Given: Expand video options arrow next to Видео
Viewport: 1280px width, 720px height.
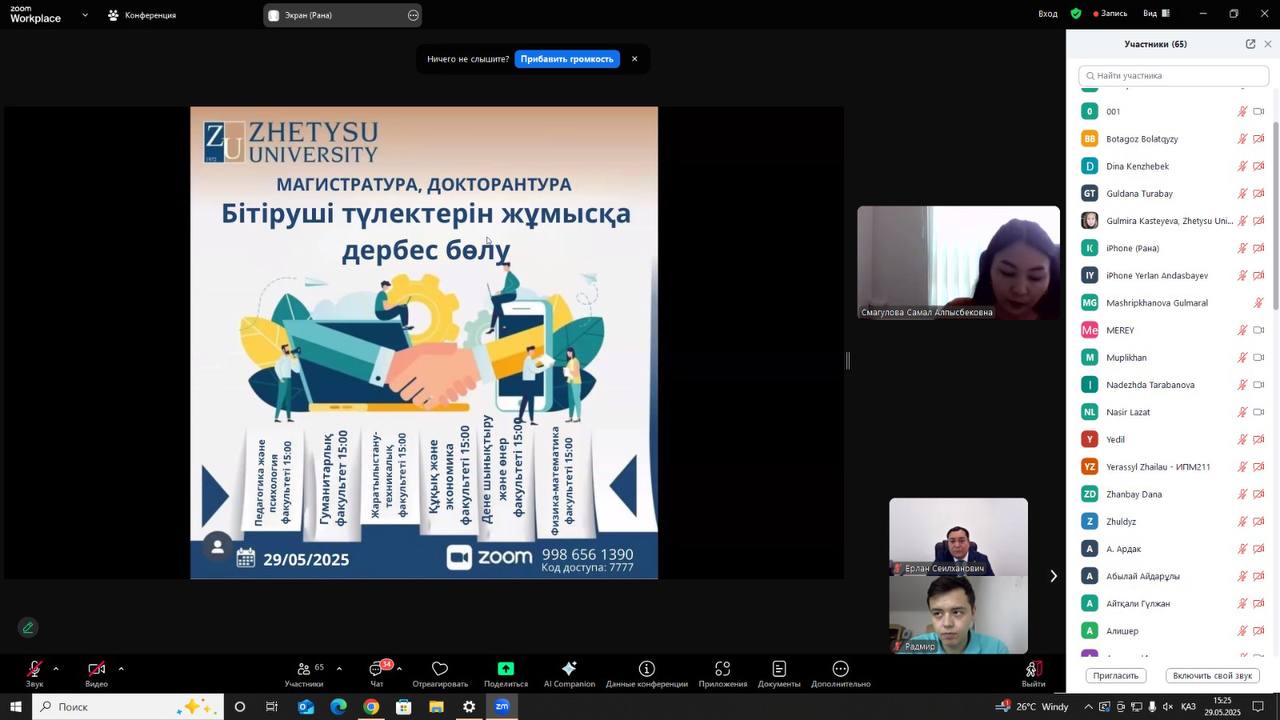Looking at the screenshot, I should click(x=121, y=668).
